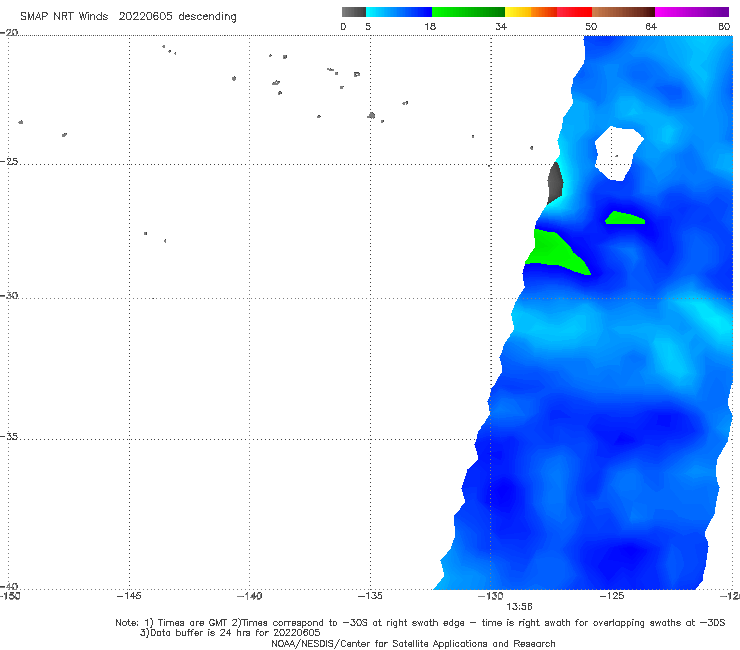This screenshot has height=650, width=740.
Task: Click the yellow-orange segment after the 34 mark
Action: click(531, 12)
